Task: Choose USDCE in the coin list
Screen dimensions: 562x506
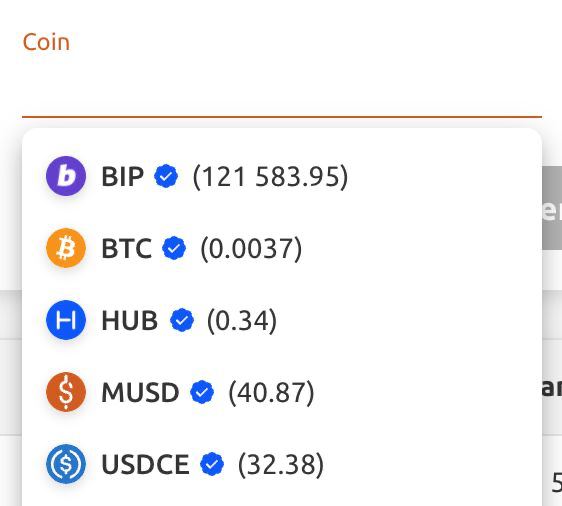Action: click(x=282, y=464)
